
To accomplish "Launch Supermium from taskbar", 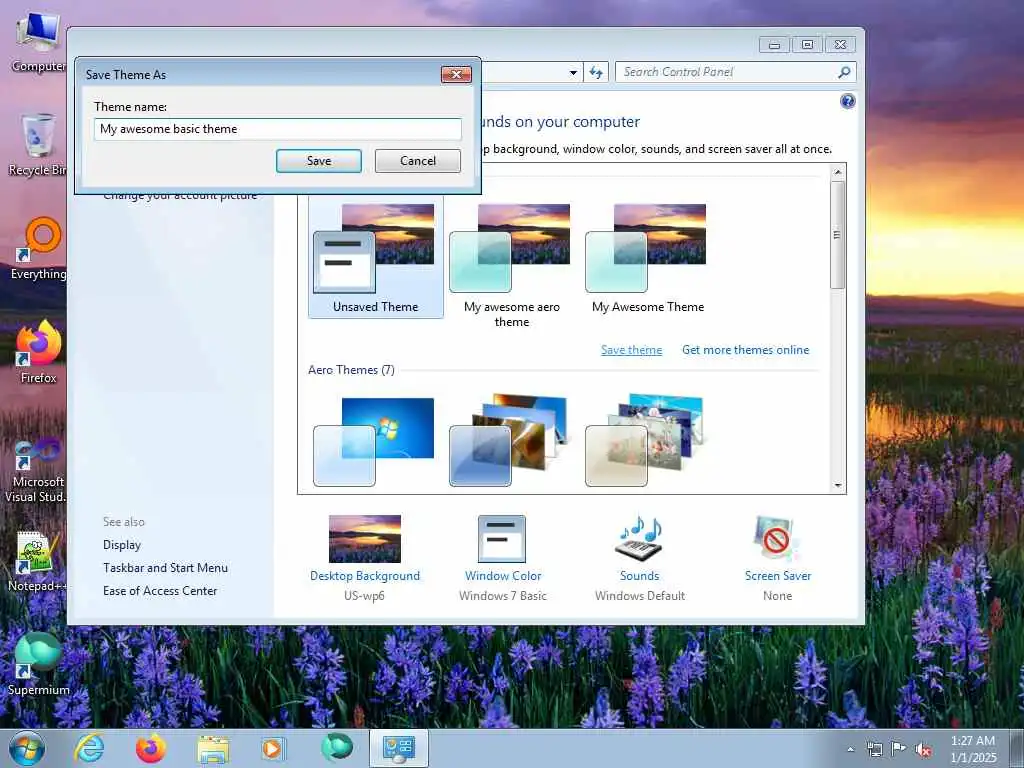I will coord(337,748).
